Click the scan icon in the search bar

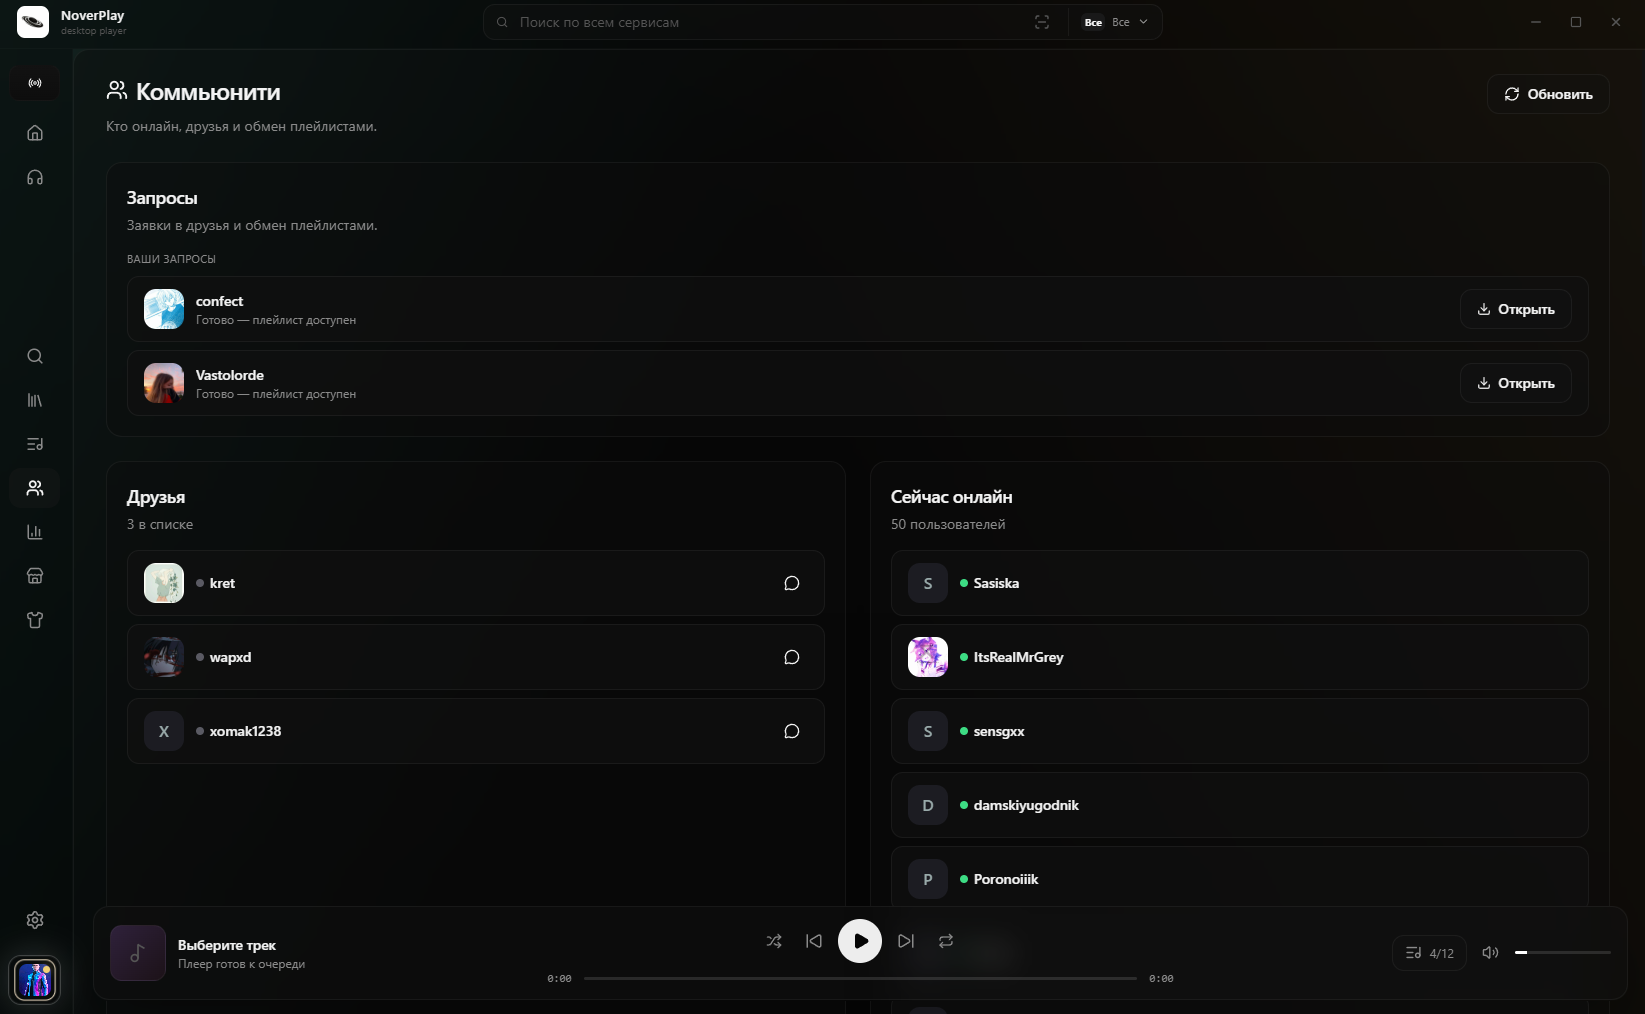(x=1042, y=22)
